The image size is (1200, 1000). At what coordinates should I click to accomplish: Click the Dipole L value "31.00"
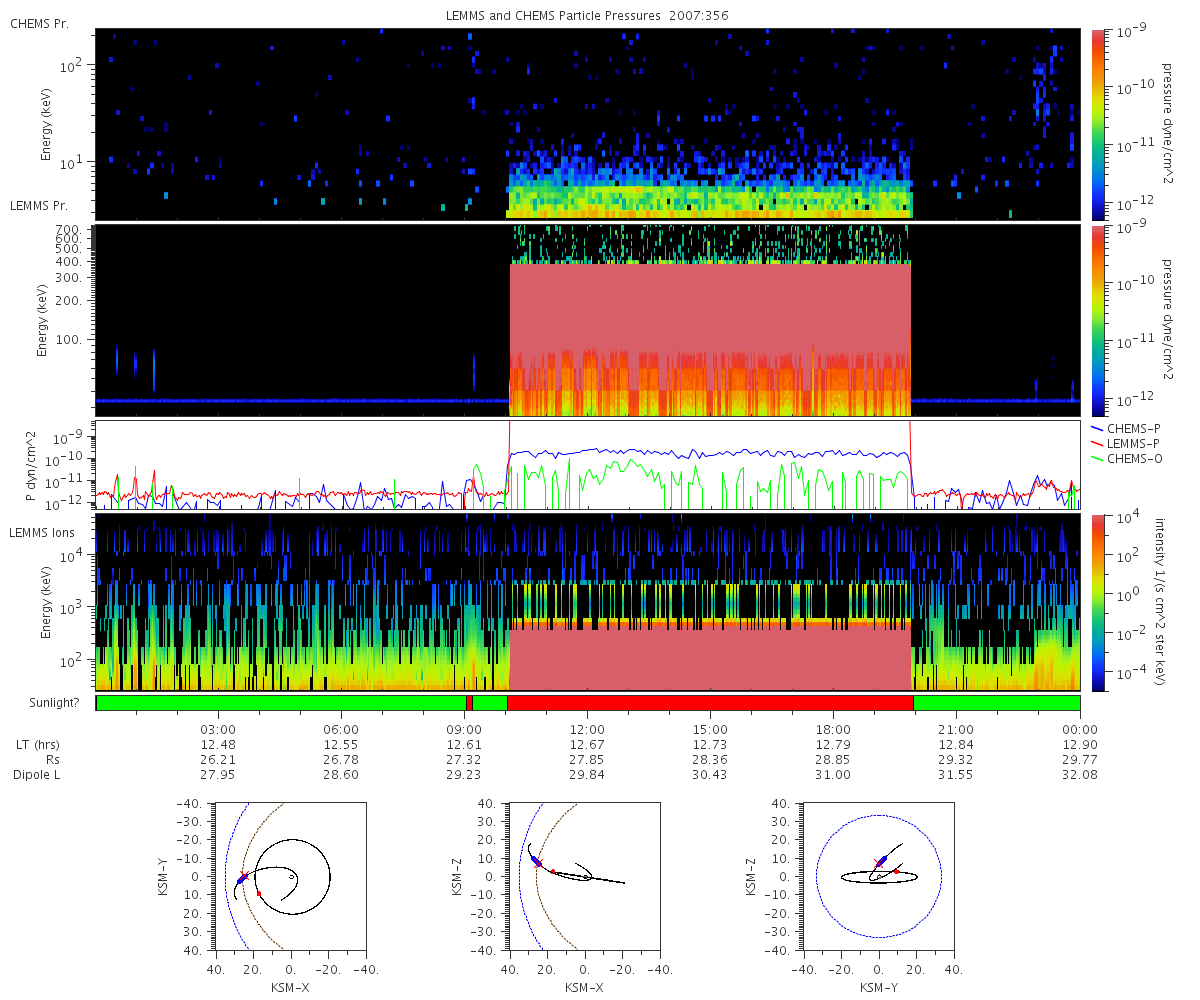[833, 775]
